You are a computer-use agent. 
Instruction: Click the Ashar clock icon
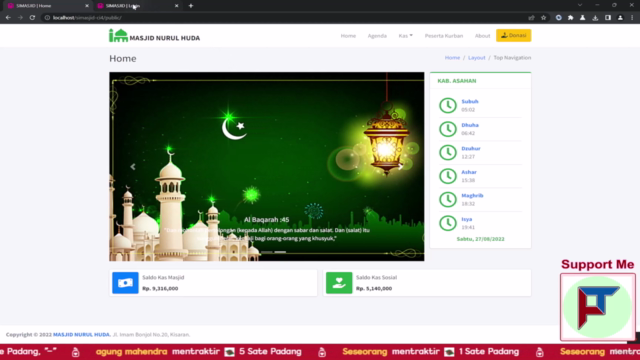448,176
